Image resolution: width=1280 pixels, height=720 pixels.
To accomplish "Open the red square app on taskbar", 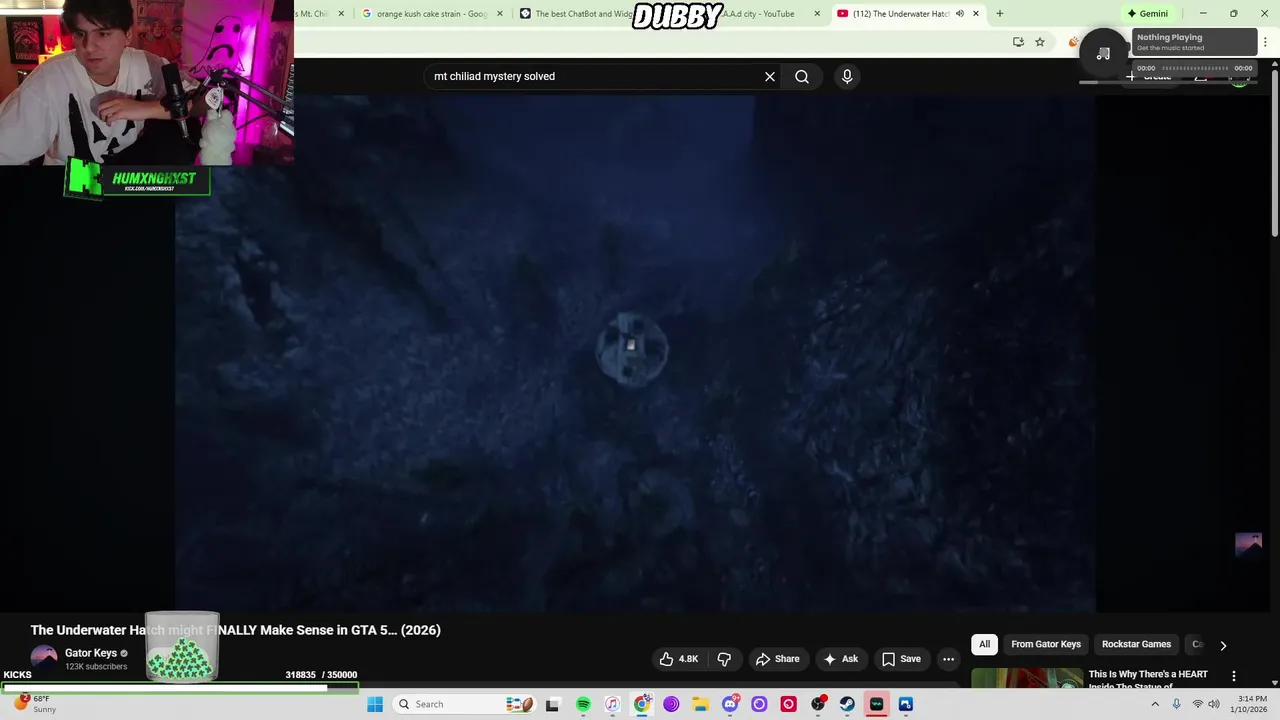I will point(789,704).
